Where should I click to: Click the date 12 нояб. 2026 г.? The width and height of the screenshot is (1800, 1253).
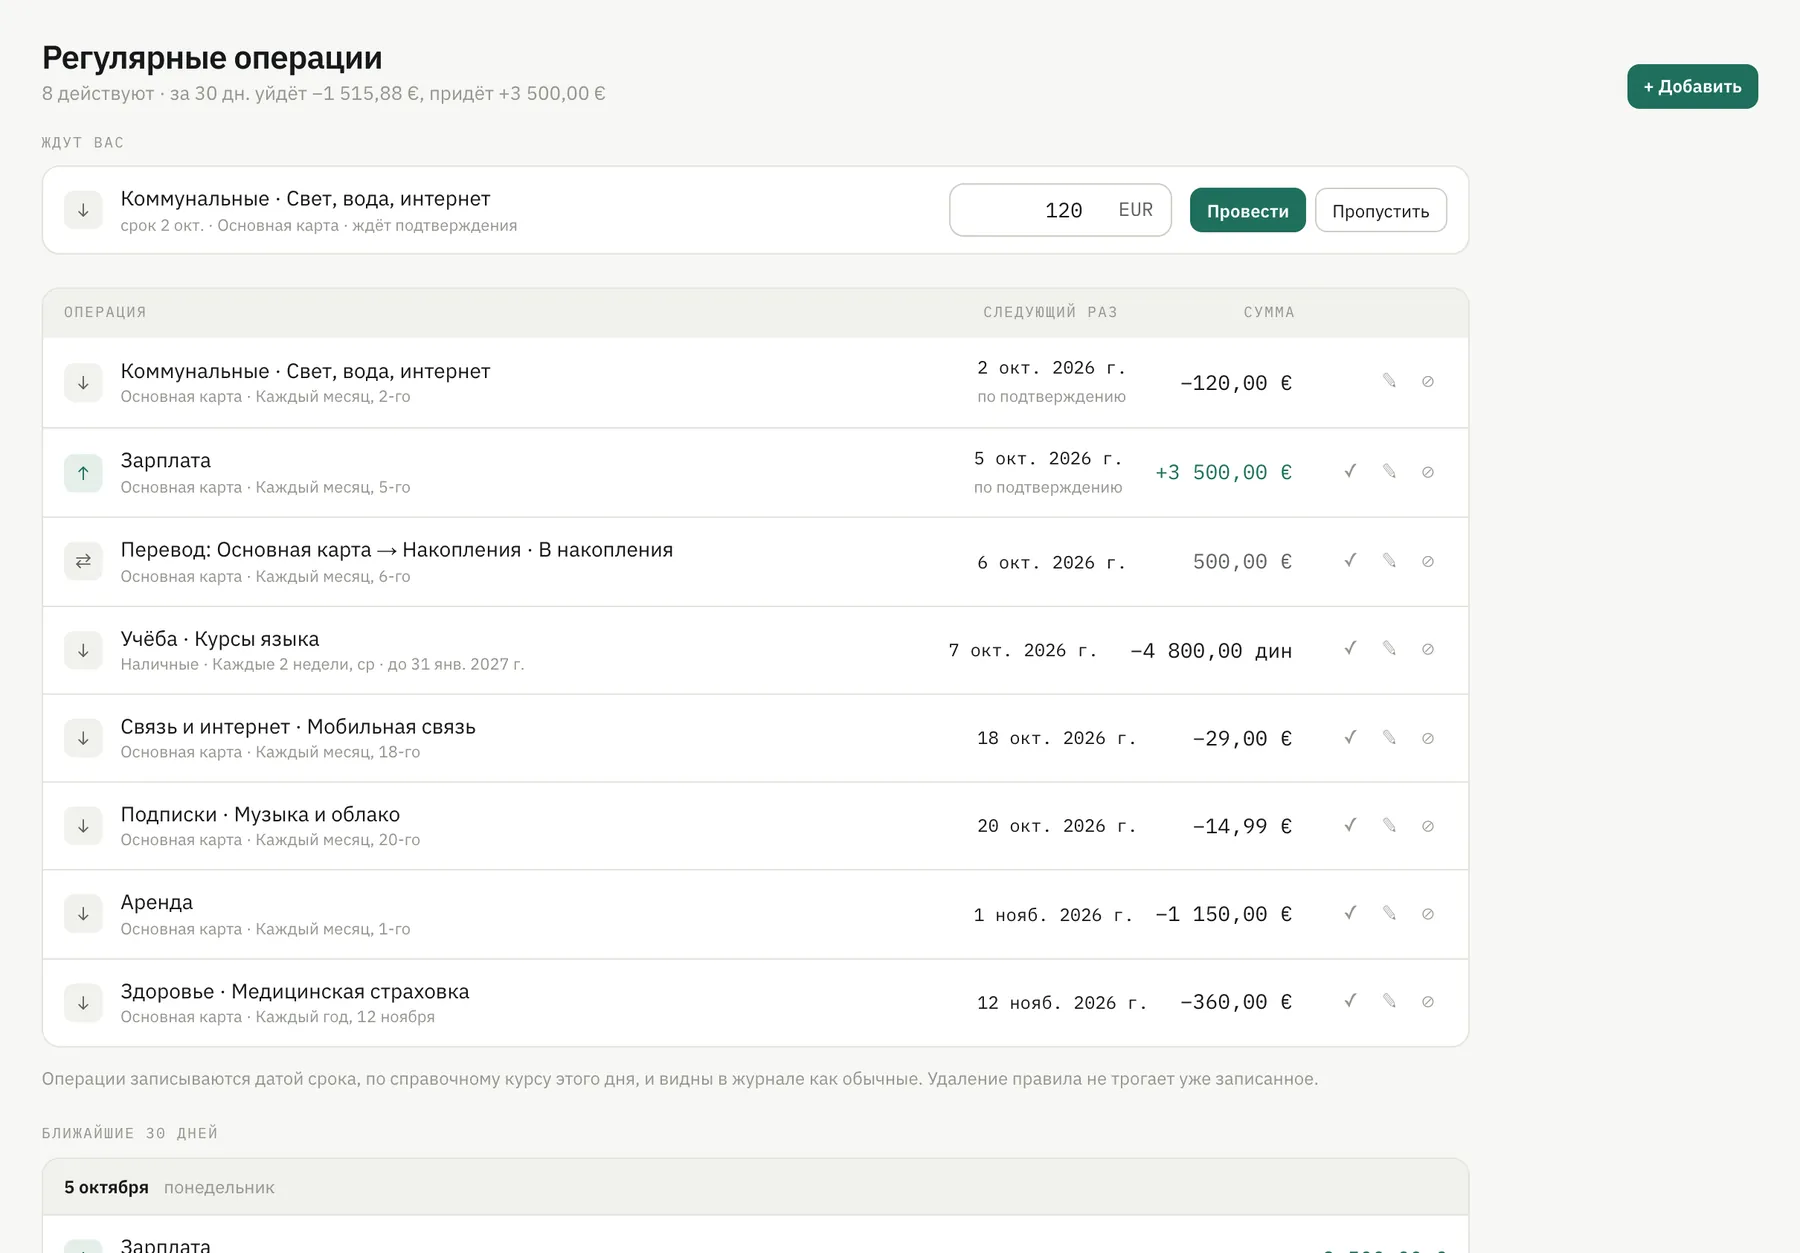(x=1062, y=1002)
